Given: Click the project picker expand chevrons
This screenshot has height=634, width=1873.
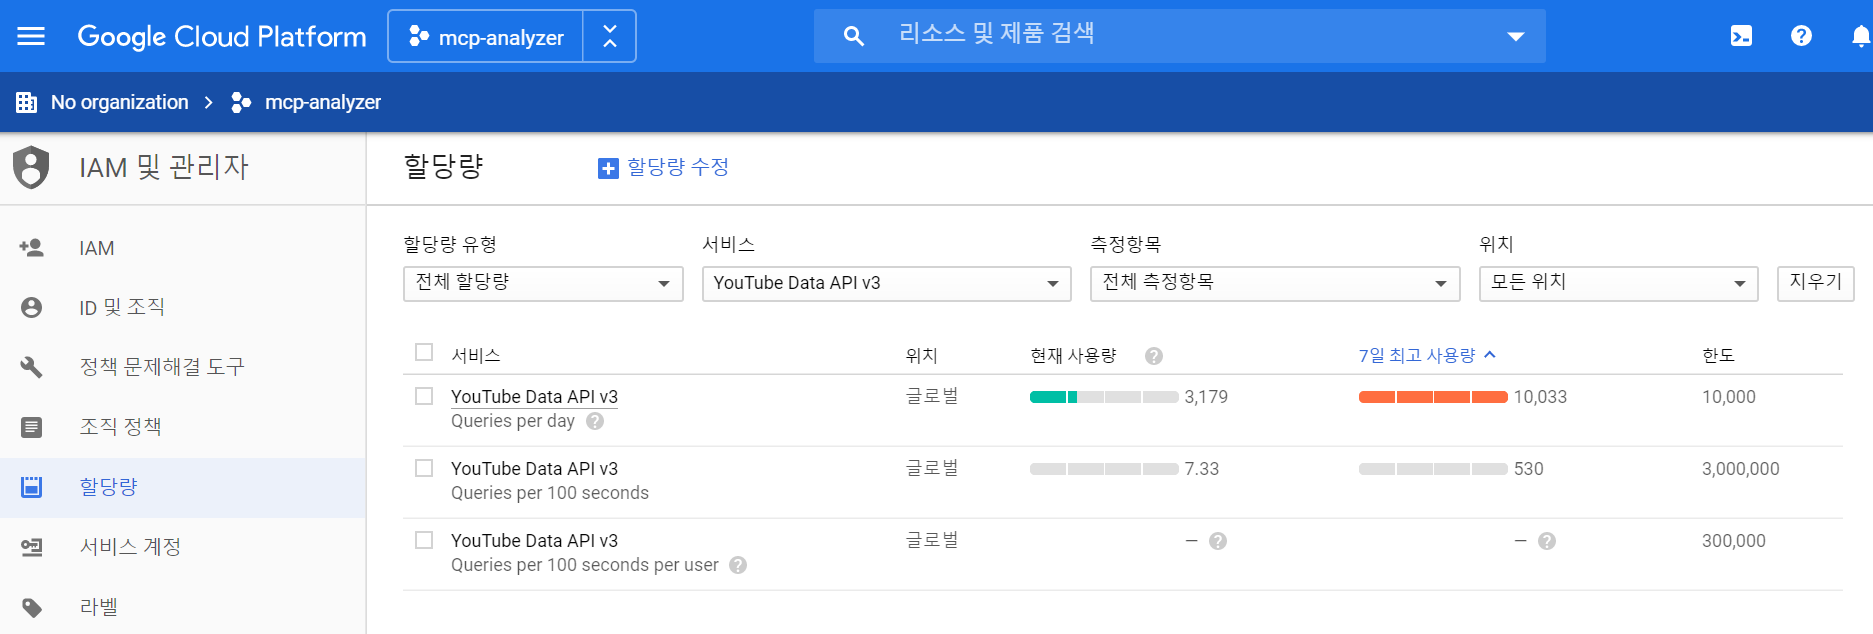Looking at the screenshot, I should (x=610, y=37).
